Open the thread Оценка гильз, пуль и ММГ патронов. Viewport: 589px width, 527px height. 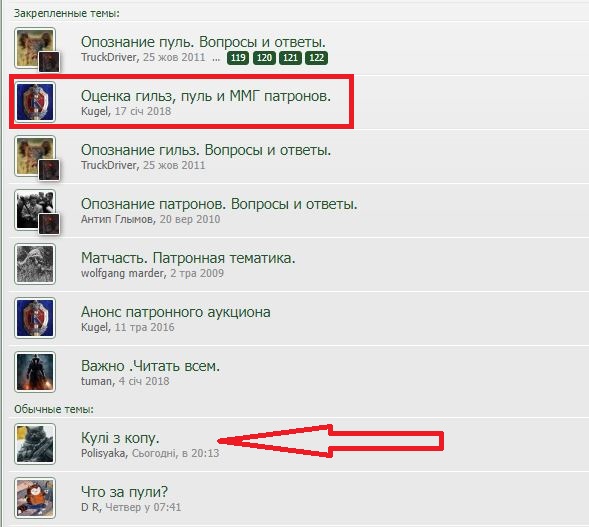click(206, 96)
